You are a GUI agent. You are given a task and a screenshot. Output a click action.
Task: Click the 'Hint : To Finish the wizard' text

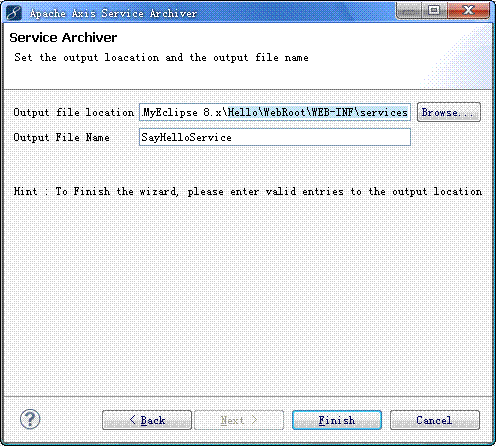pyautogui.click(x=248, y=192)
